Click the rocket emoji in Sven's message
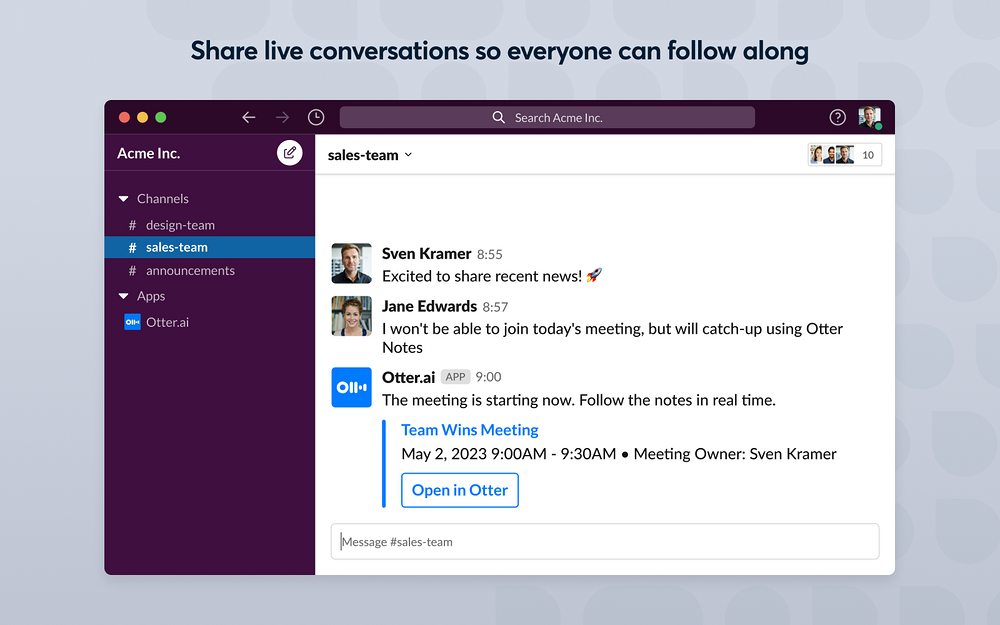1000x625 pixels. pyautogui.click(x=594, y=276)
